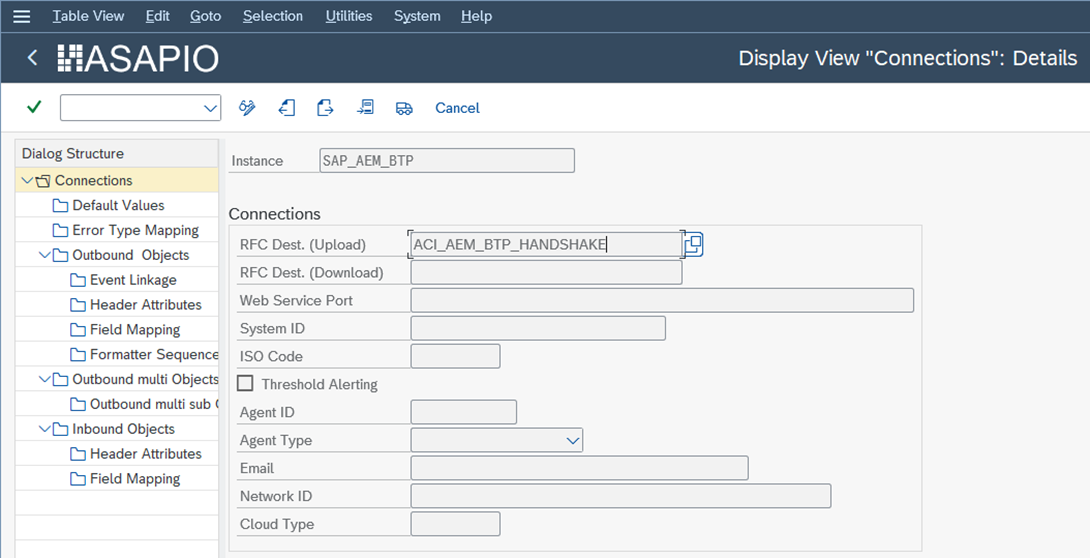
Task: Select Header Attributes under Outbound Objects
Action: (145, 305)
